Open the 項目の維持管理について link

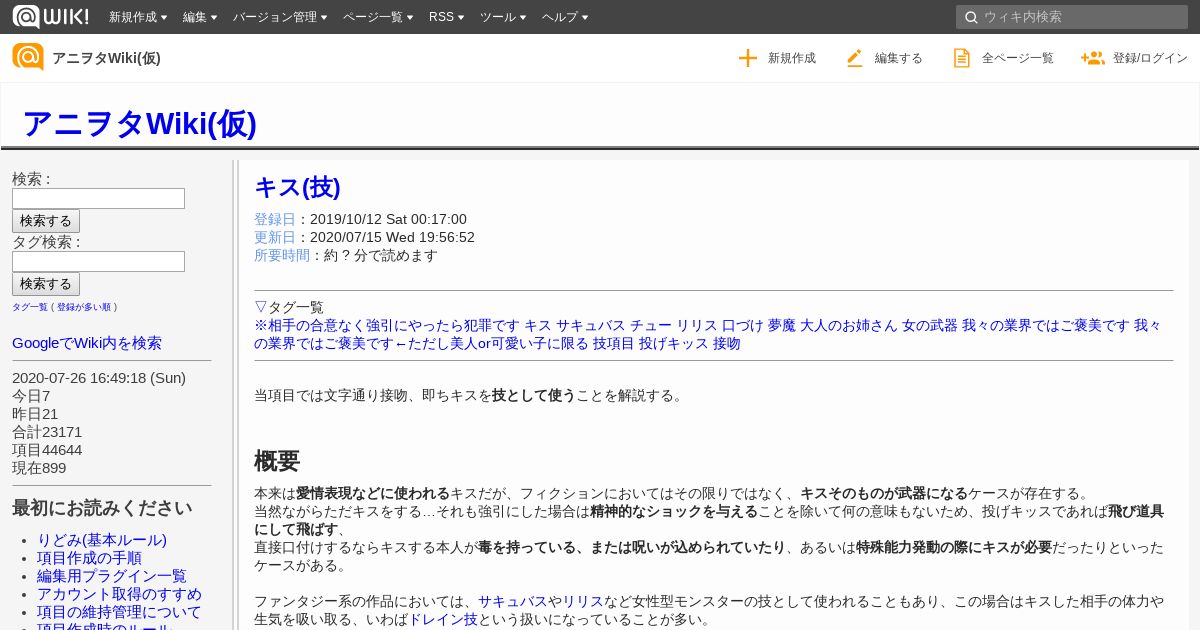[119, 612]
